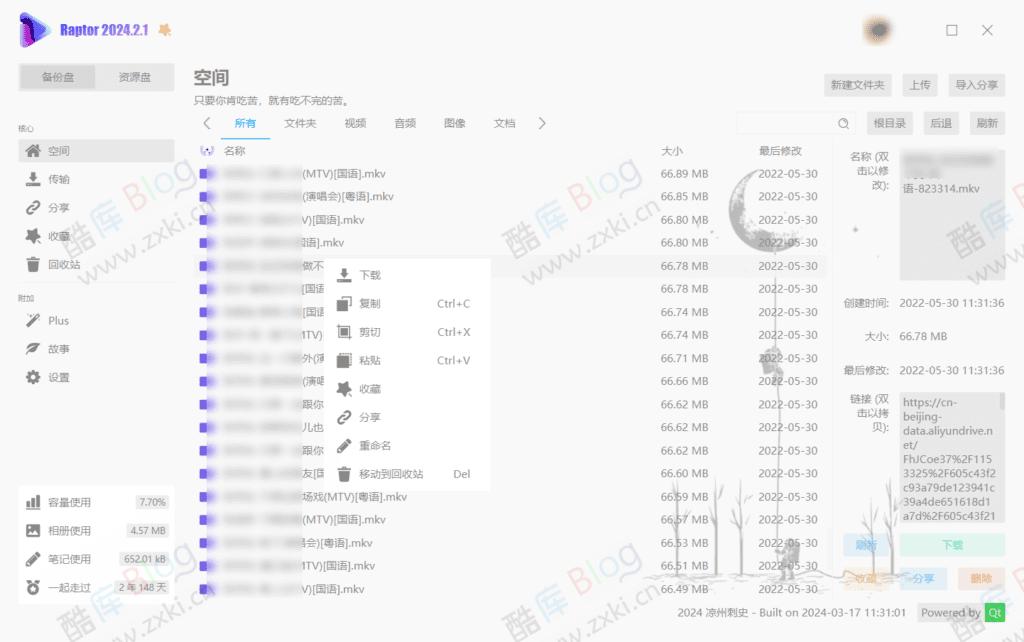Screen dimensions: 1024x642
Task: Click the left chevron before the 所有 tab
Action: [x=207, y=123]
